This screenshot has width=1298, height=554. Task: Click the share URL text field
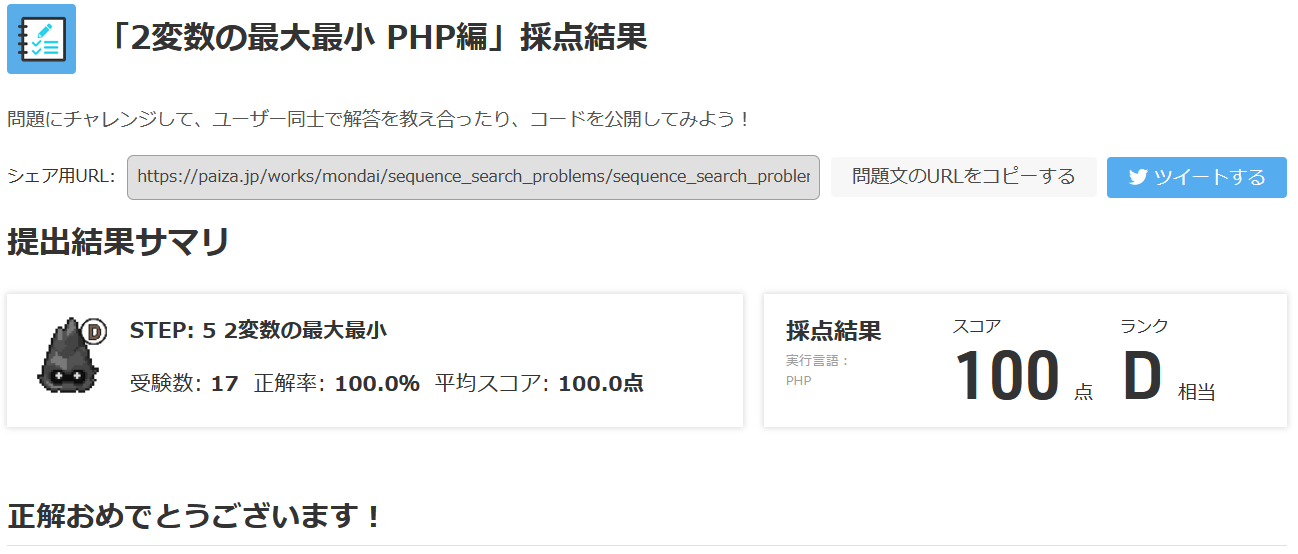point(473,177)
